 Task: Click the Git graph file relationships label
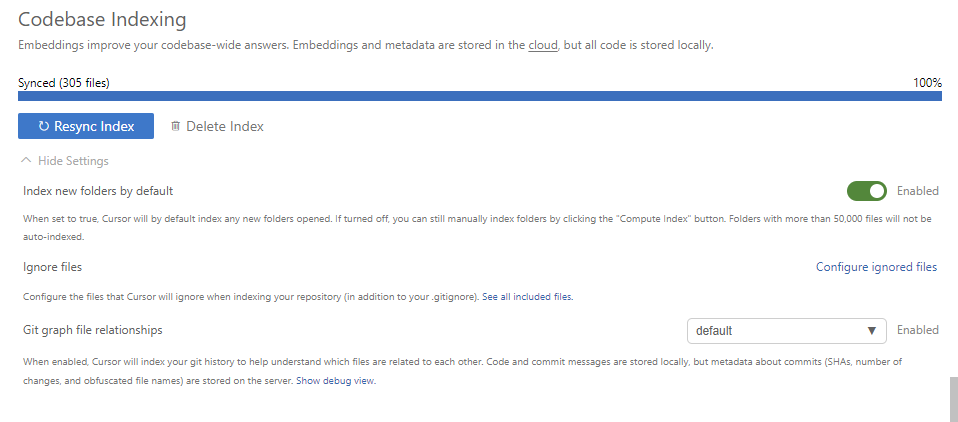click(x=93, y=330)
